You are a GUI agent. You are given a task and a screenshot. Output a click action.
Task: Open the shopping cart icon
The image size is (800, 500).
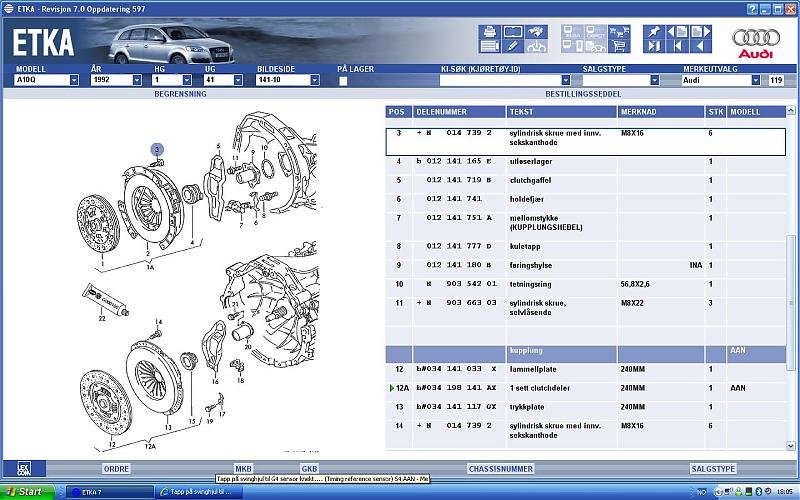click(619, 45)
